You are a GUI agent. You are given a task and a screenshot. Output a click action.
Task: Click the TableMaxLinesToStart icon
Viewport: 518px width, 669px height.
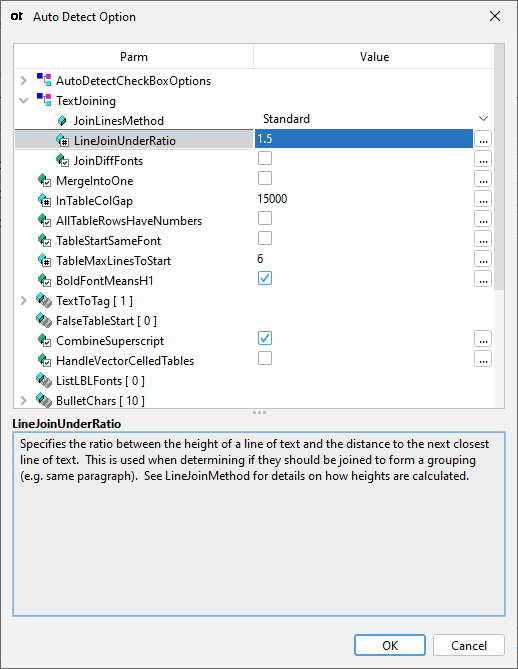tap(44, 260)
